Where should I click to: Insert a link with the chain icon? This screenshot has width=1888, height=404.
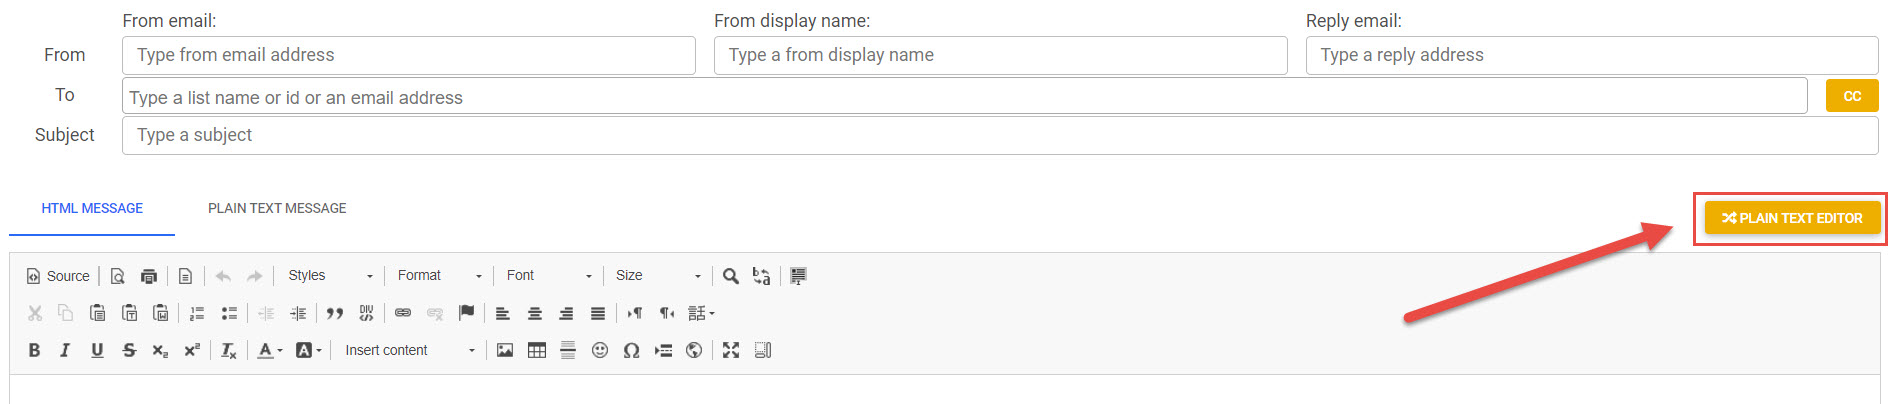(x=403, y=313)
